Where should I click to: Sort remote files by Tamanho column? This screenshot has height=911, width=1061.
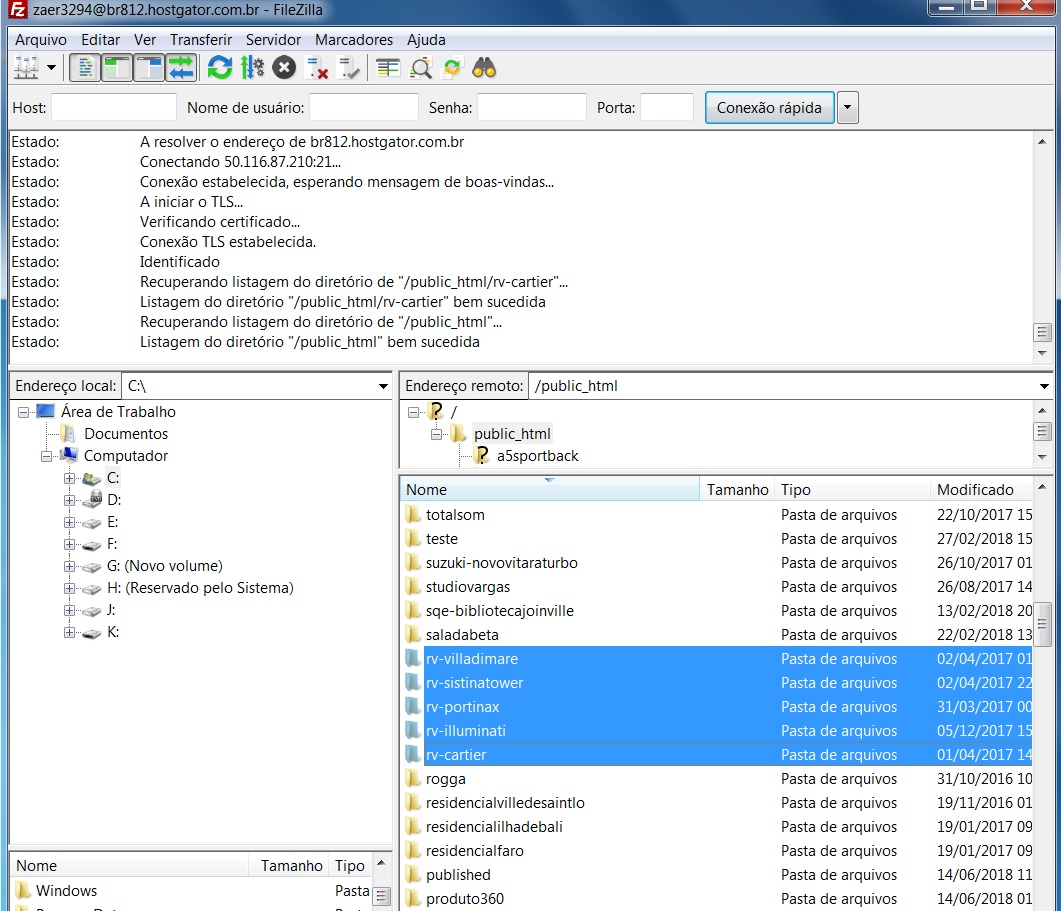tap(737, 489)
